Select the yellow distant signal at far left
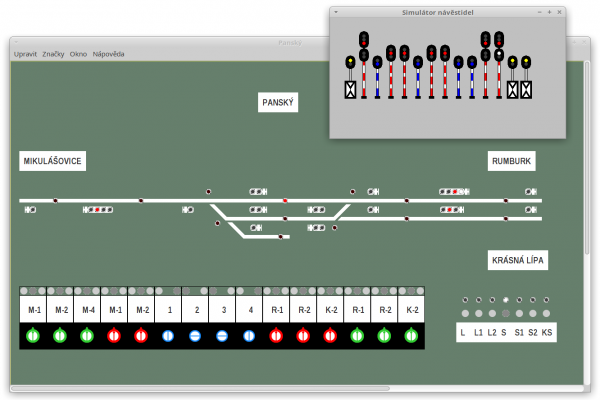This screenshot has height=400, width=600. pyautogui.click(x=350, y=77)
